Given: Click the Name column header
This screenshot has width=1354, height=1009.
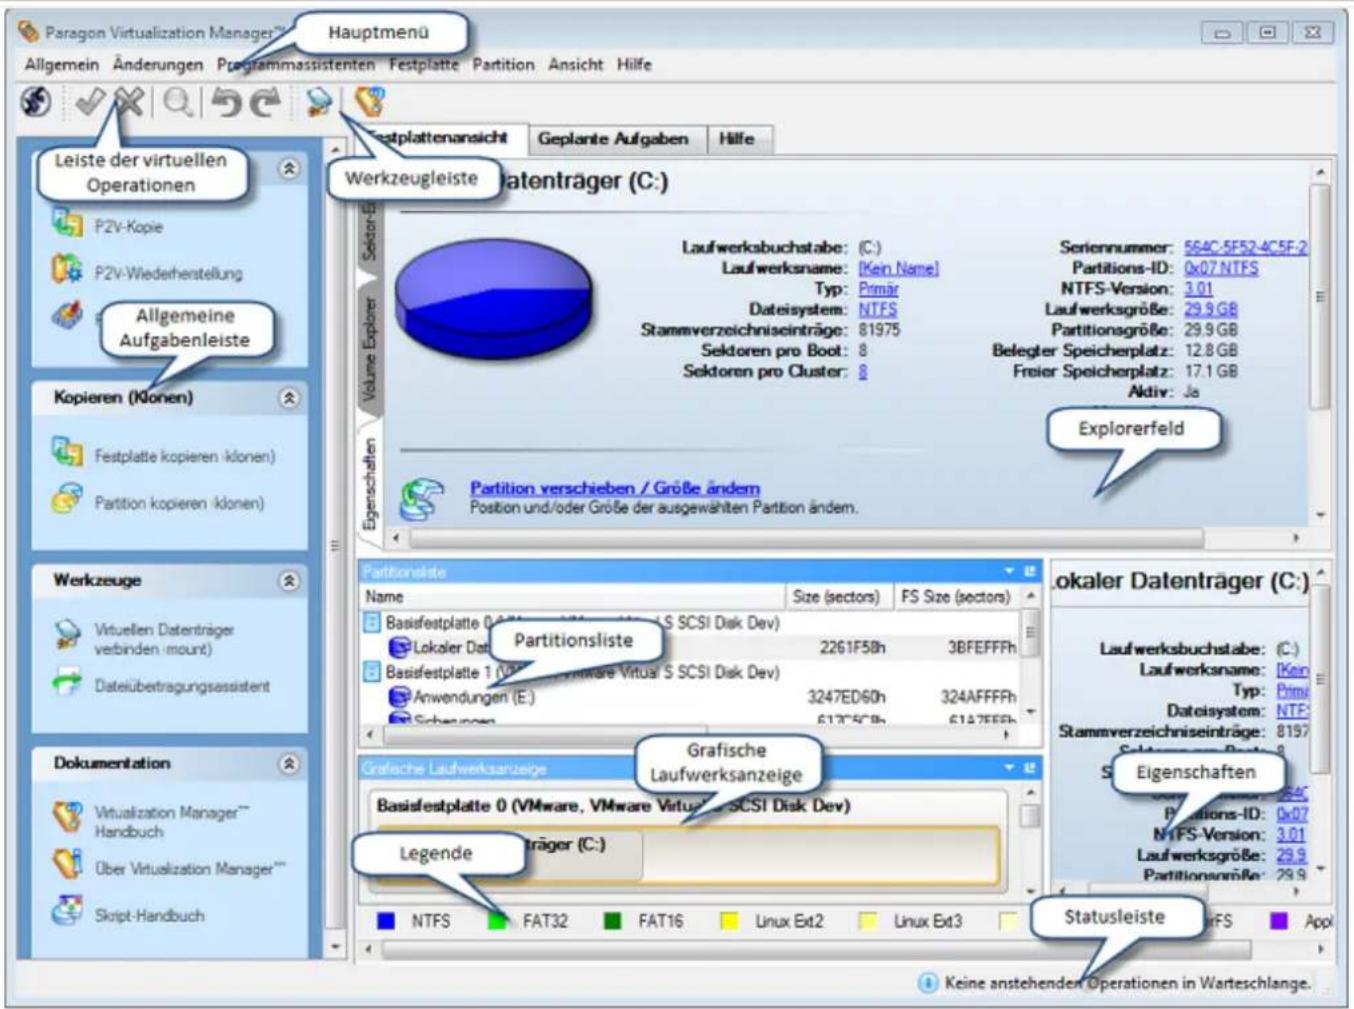Looking at the screenshot, I should (x=572, y=597).
